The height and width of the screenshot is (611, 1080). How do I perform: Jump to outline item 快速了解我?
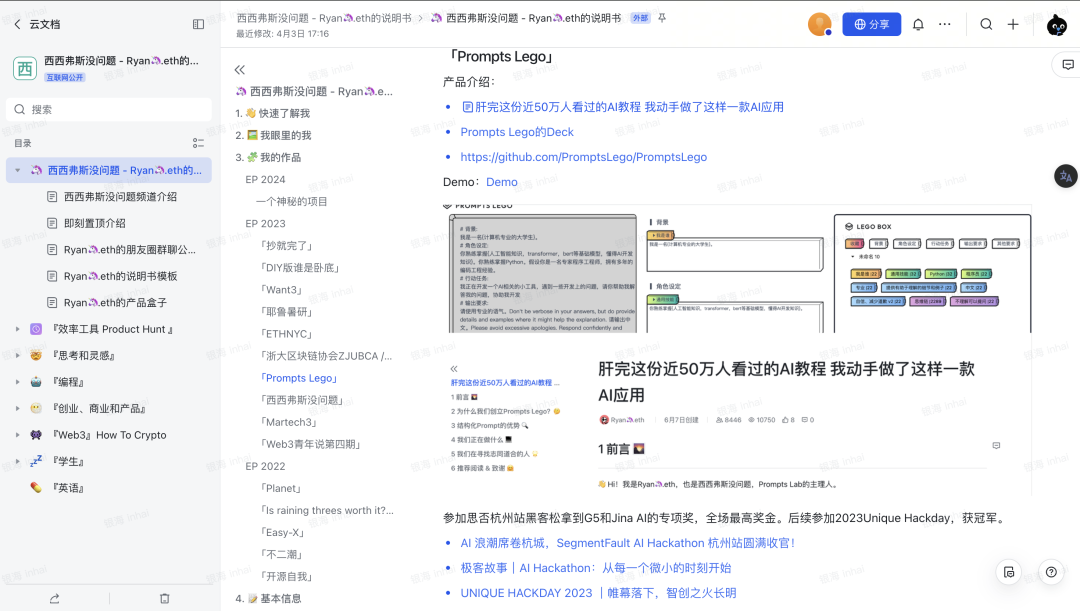coord(272,113)
